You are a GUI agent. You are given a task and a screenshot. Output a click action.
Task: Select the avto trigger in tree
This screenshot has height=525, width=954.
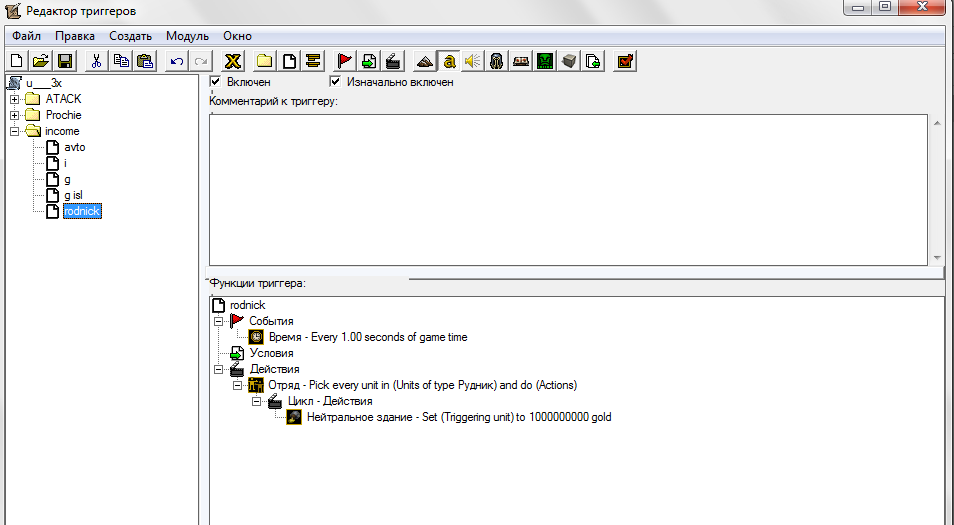74,147
